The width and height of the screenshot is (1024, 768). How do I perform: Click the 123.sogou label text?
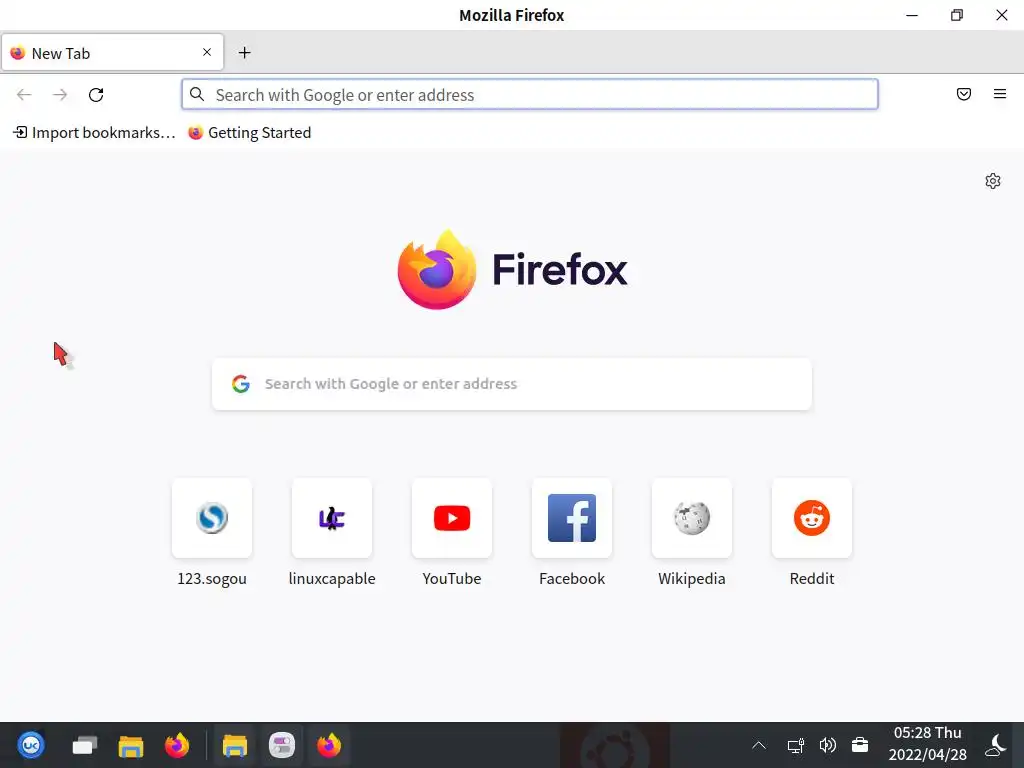pos(212,579)
